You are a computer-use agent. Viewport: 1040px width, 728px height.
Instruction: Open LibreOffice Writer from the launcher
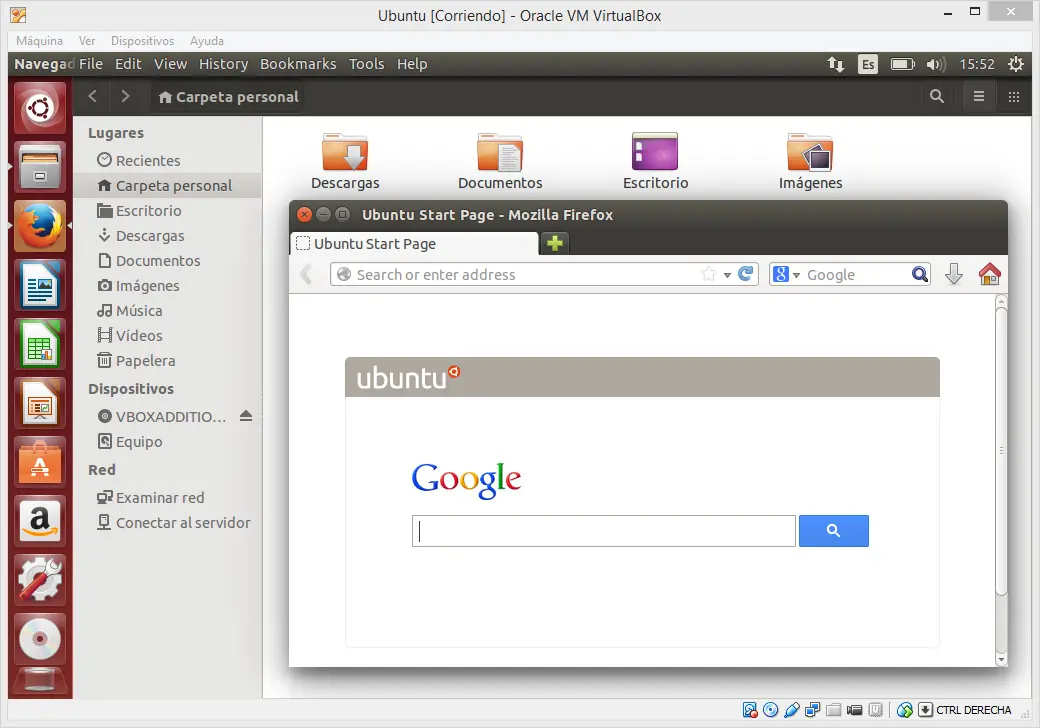pos(40,286)
